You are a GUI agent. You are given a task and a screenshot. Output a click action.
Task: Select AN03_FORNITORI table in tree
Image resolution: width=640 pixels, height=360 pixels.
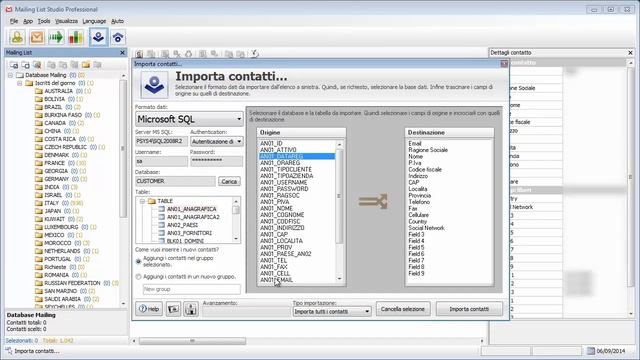coord(189,233)
